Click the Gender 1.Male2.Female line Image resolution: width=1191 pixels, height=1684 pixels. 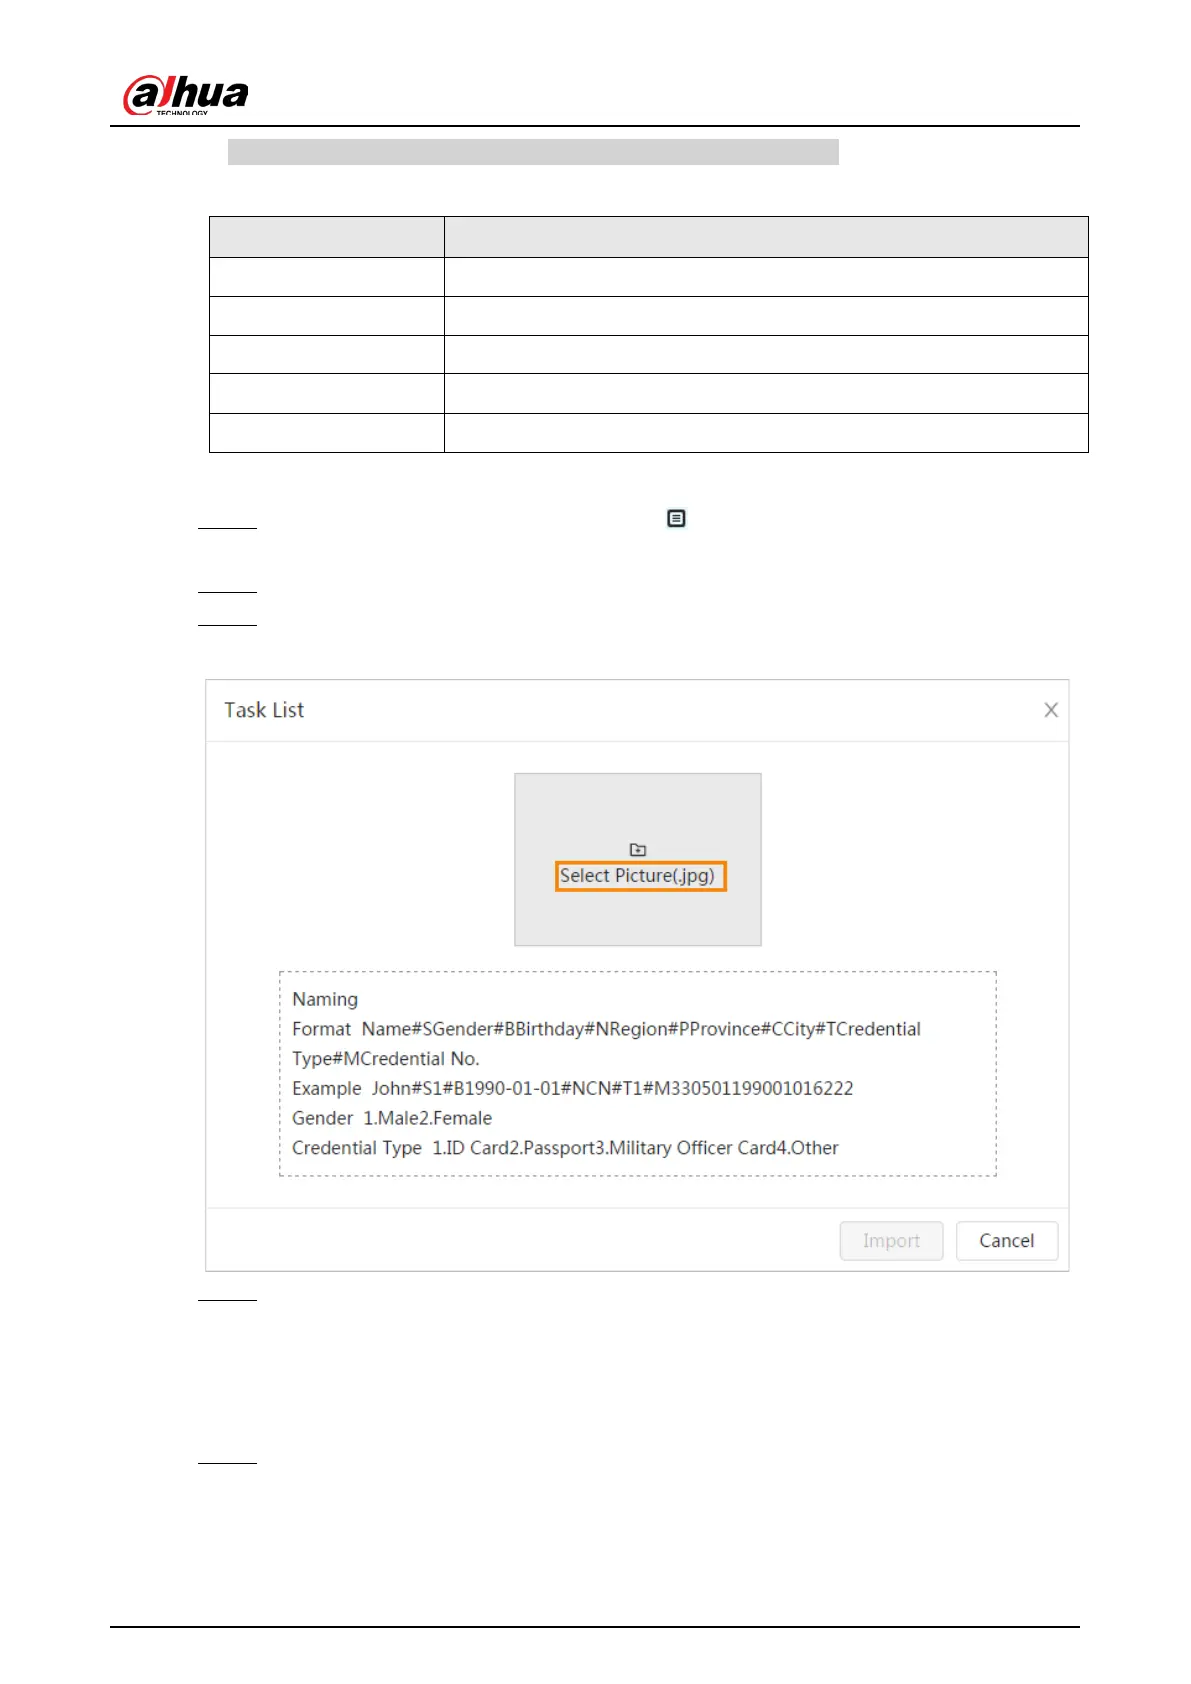pos(392,1118)
